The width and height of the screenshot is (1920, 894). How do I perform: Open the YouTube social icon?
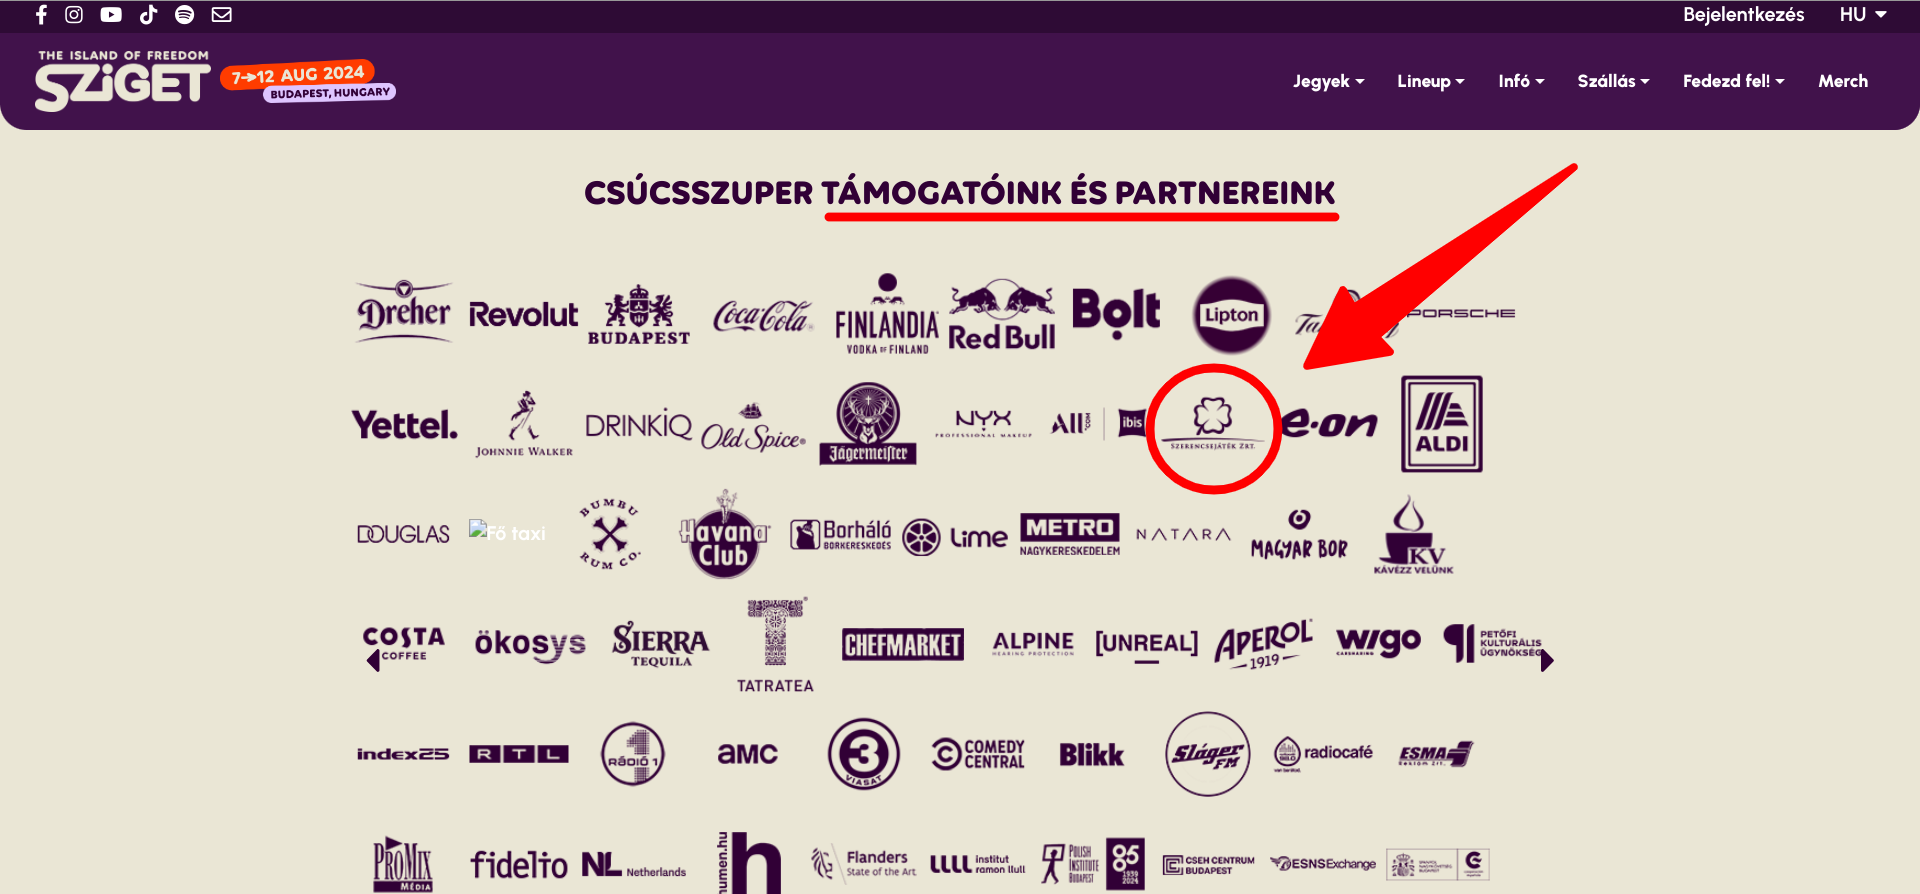(111, 15)
